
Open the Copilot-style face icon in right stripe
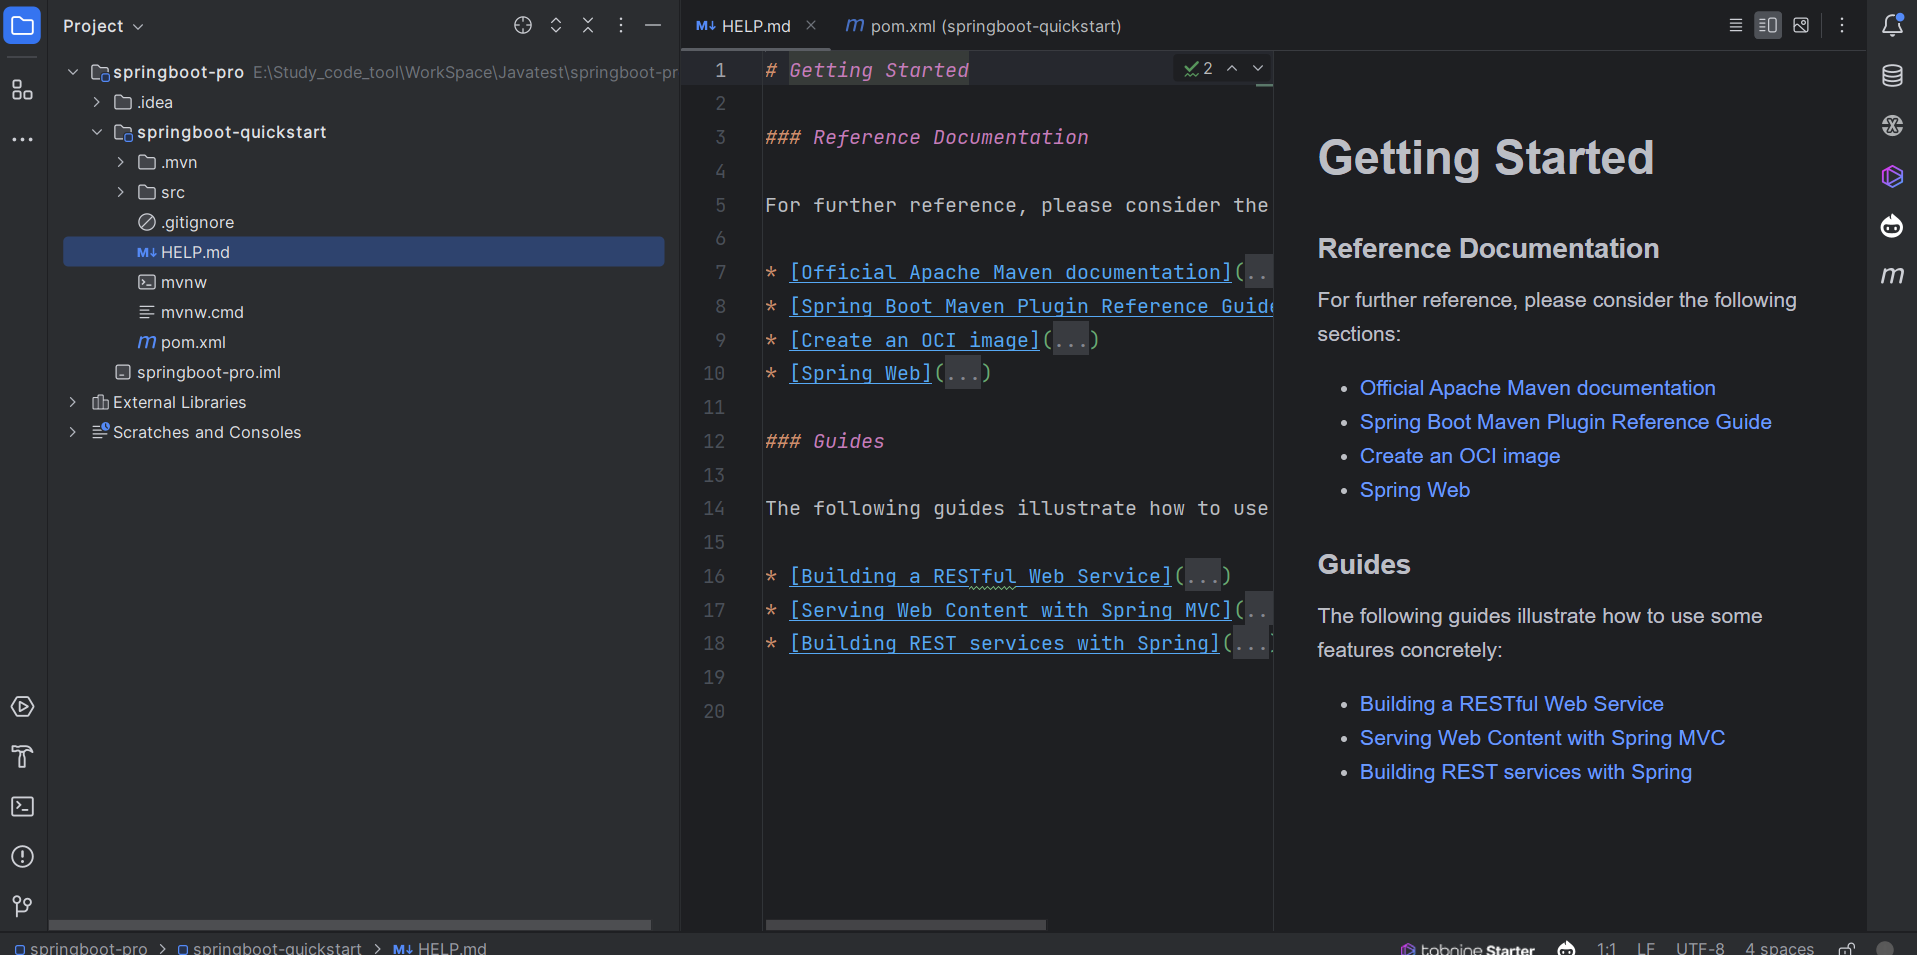pyautogui.click(x=1892, y=226)
